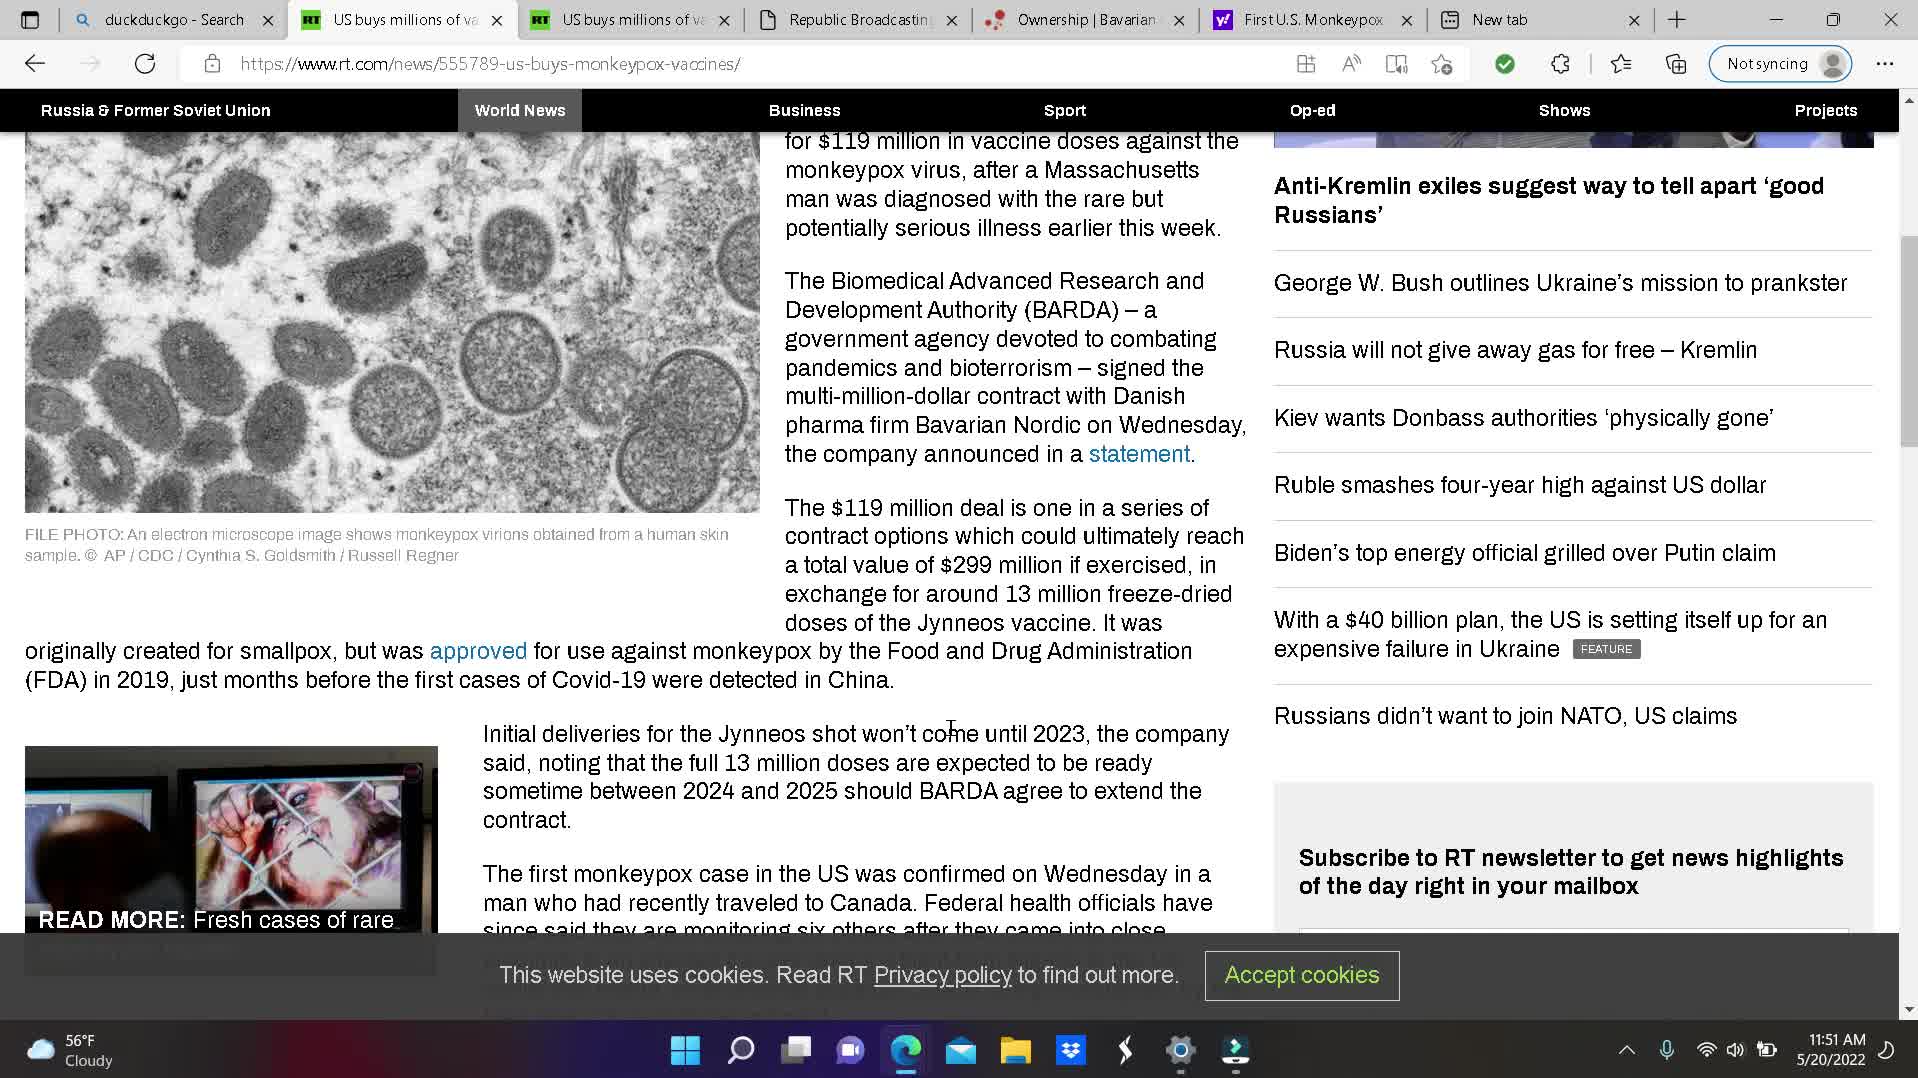
Task: Open Kiev wants Donbass authorities story
Action: pyautogui.click(x=1523, y=418)
